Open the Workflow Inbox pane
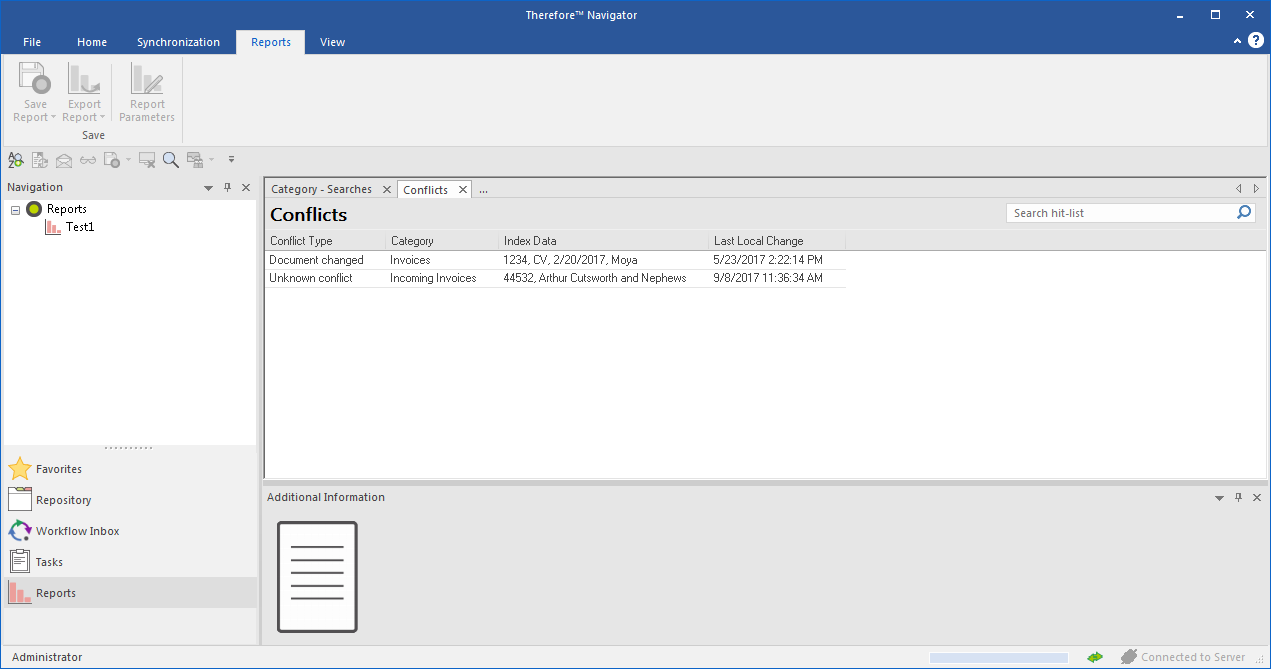Screen dimensions: 1272x670 point(77,531)
